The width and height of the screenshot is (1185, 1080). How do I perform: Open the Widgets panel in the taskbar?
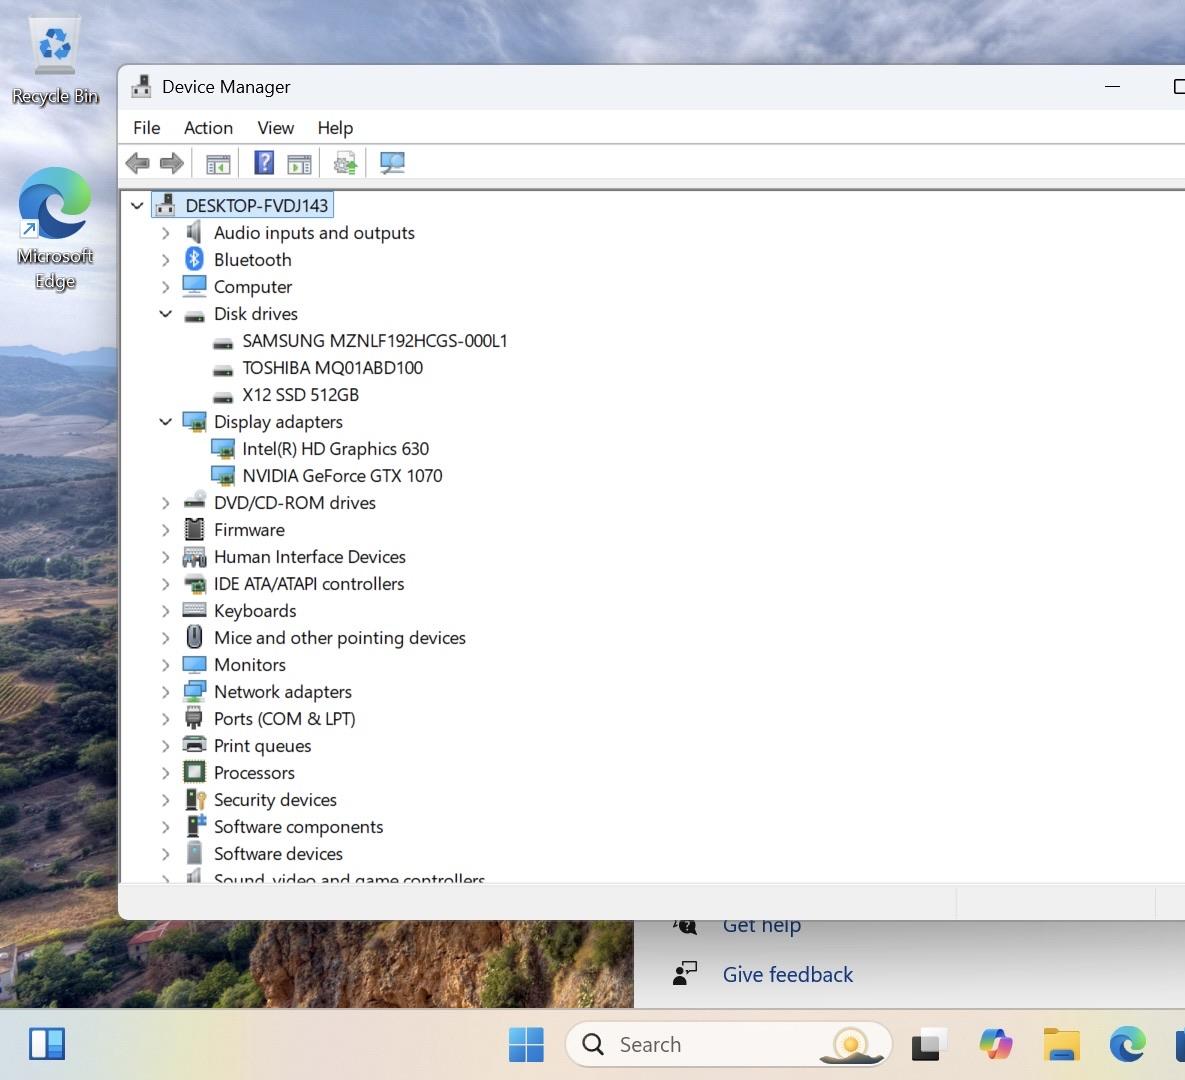click(47, 1045)
